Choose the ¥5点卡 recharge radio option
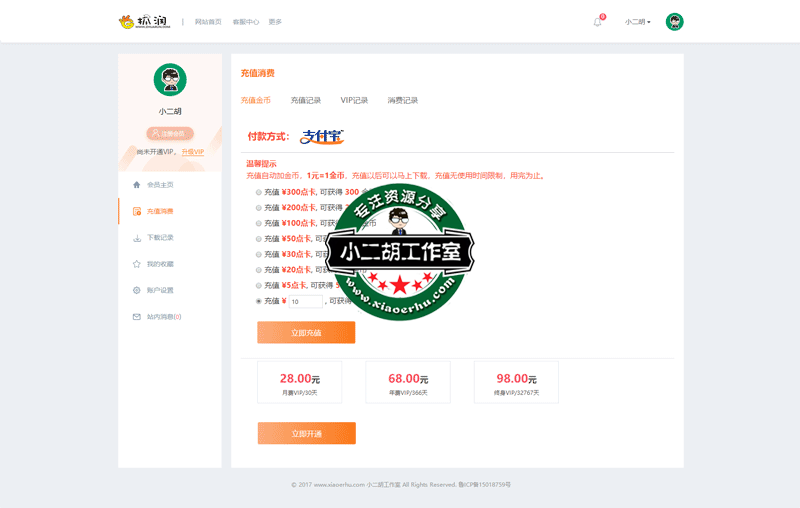This screenshot has height=508, width=800. click(259, 285)
